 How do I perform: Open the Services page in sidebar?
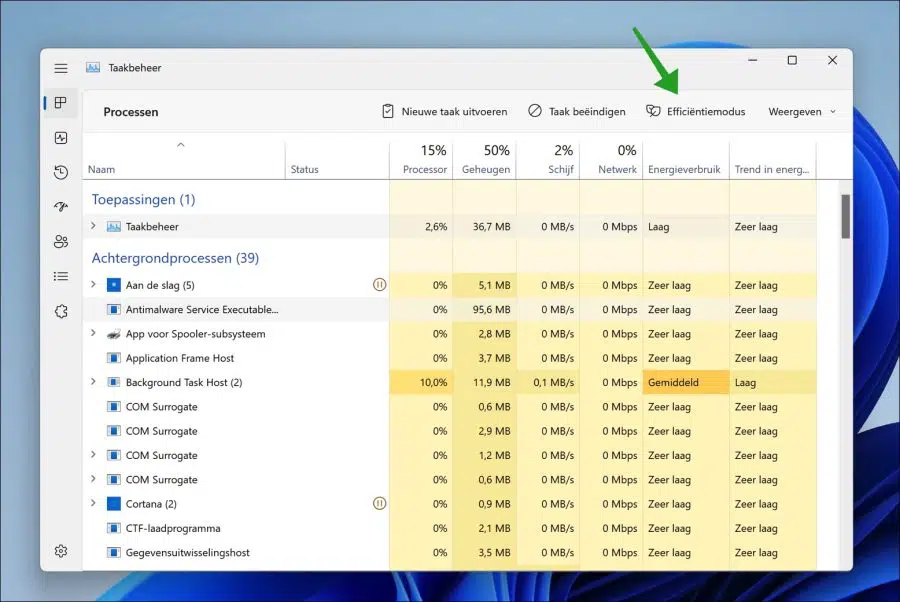tap(61, 311)
